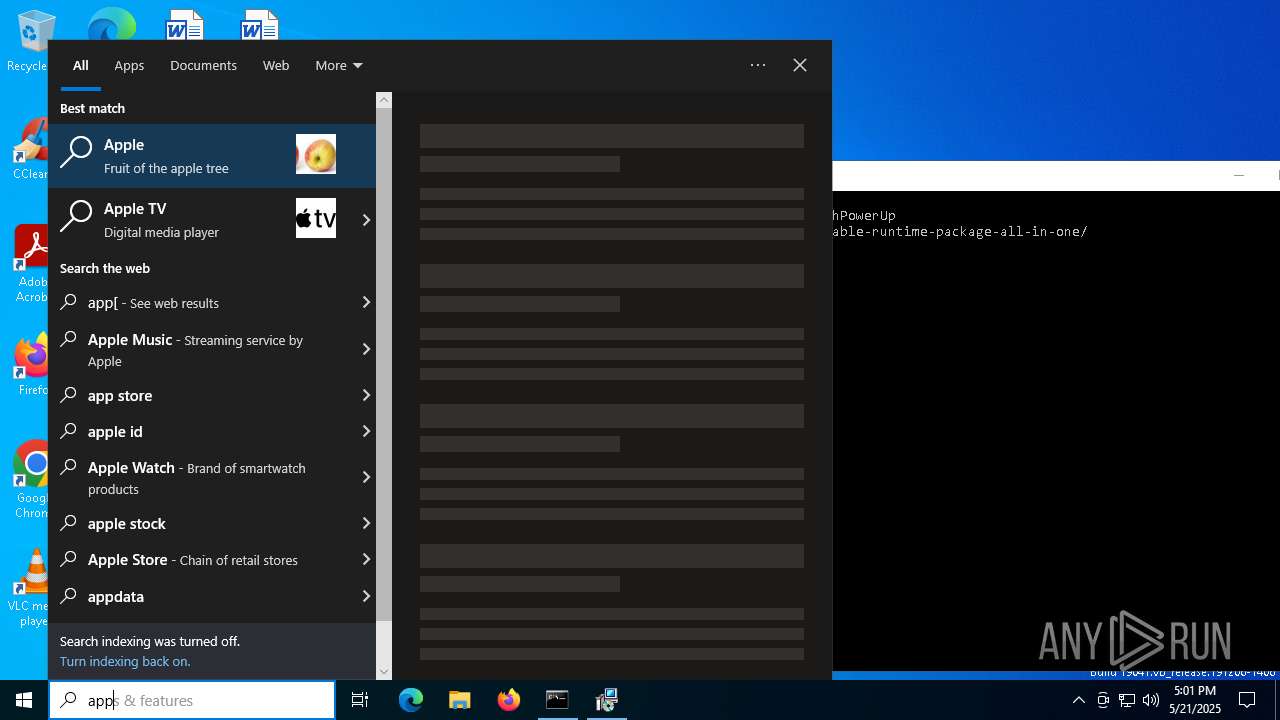Screen dimensions: 1280x720
Task: Minimize the console window behind search
Action: (1239, 175)
